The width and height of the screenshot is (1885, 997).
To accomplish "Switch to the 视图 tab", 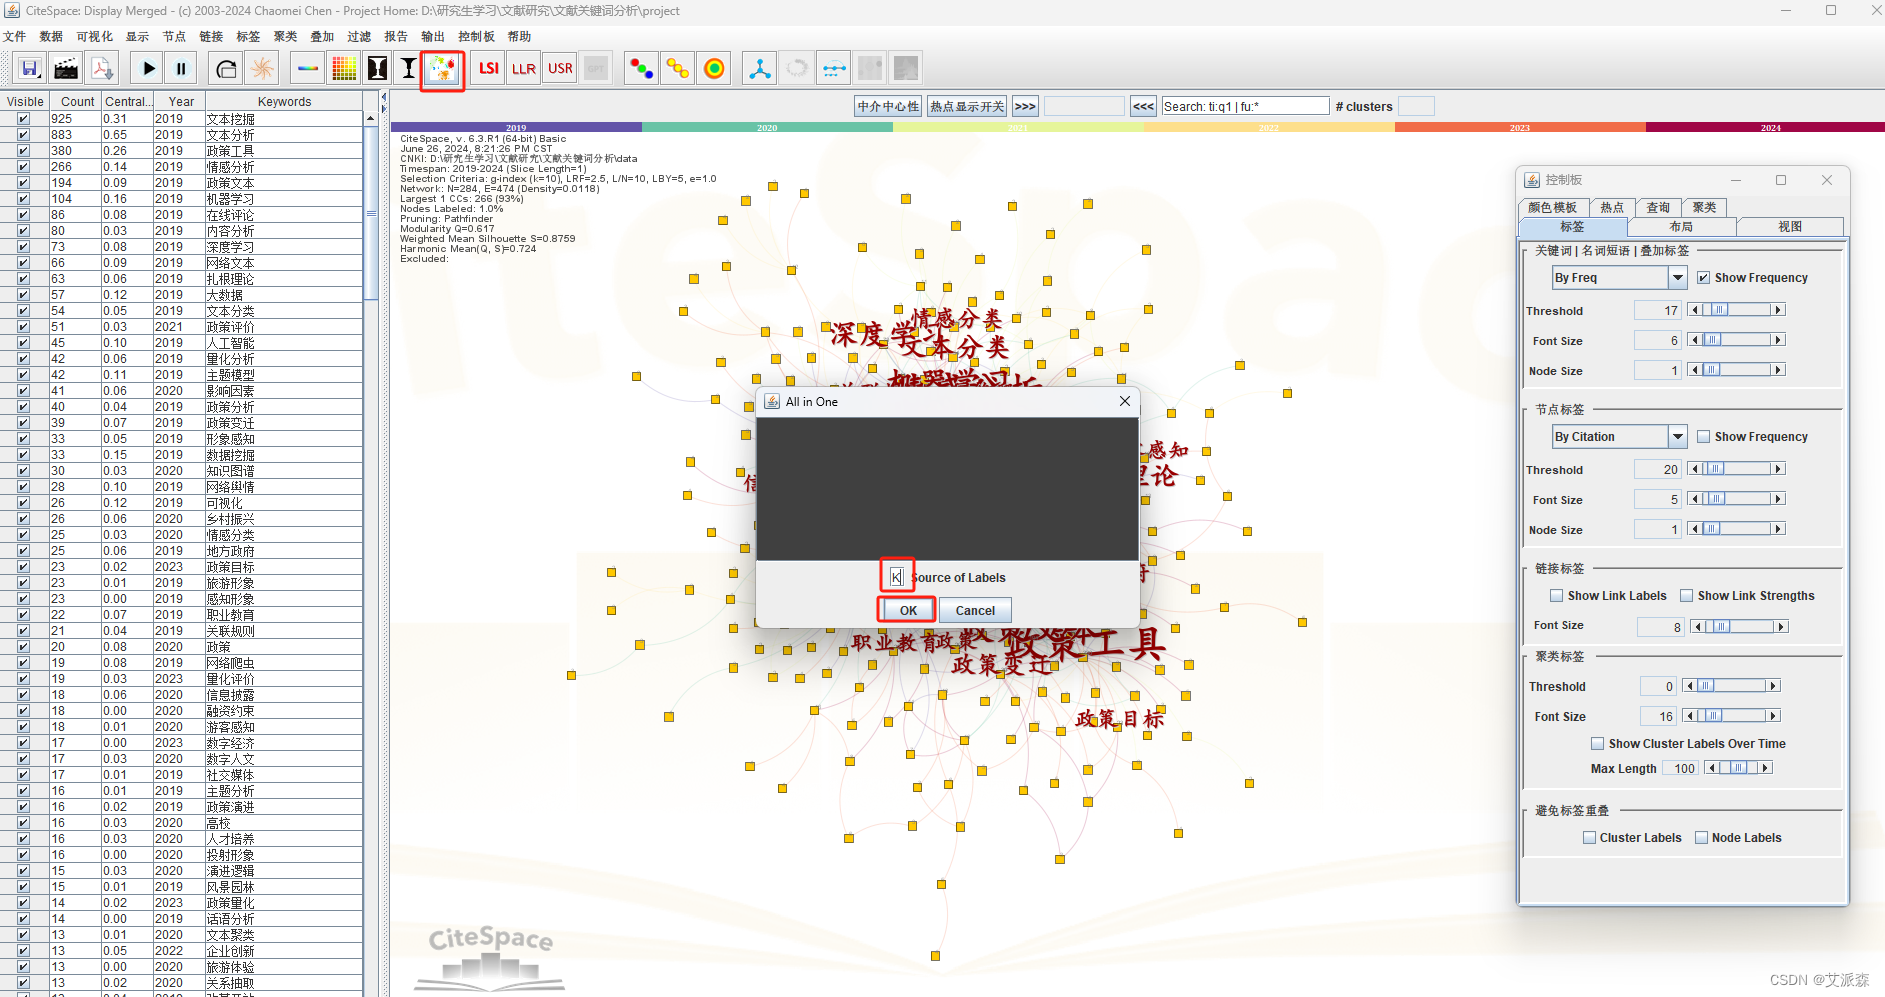I will (1790, 227).
